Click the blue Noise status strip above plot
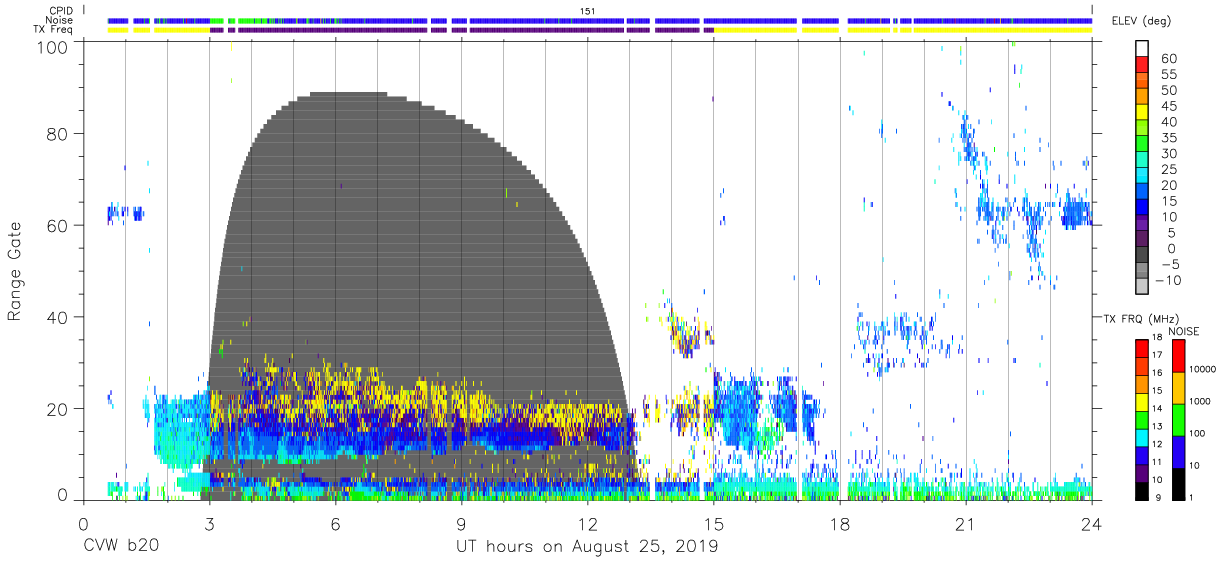Screen dimensions: 1228x567 pos(599,20)
